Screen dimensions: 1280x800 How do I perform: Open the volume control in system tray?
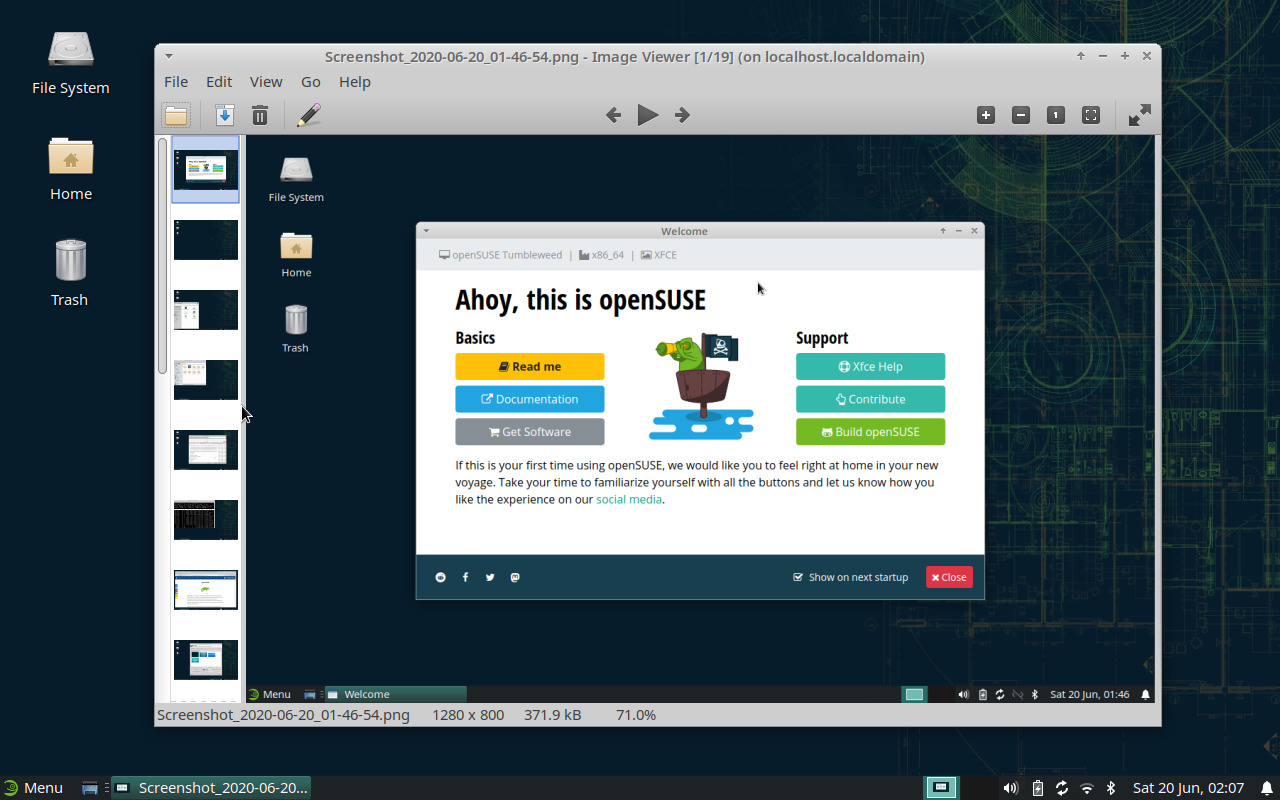tap(1010, 787)
